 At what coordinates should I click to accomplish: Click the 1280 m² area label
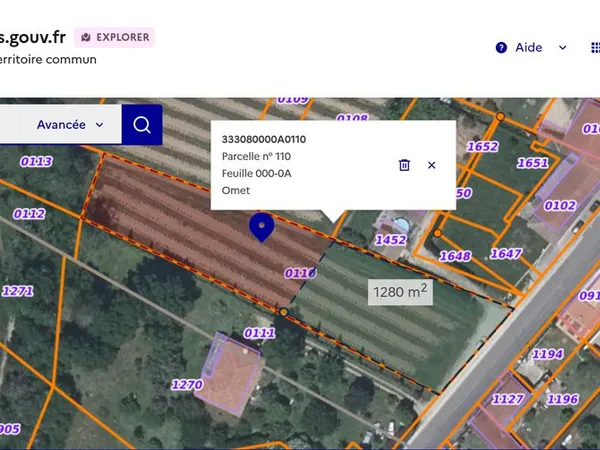pyautogui.click(x=400, y=292)
